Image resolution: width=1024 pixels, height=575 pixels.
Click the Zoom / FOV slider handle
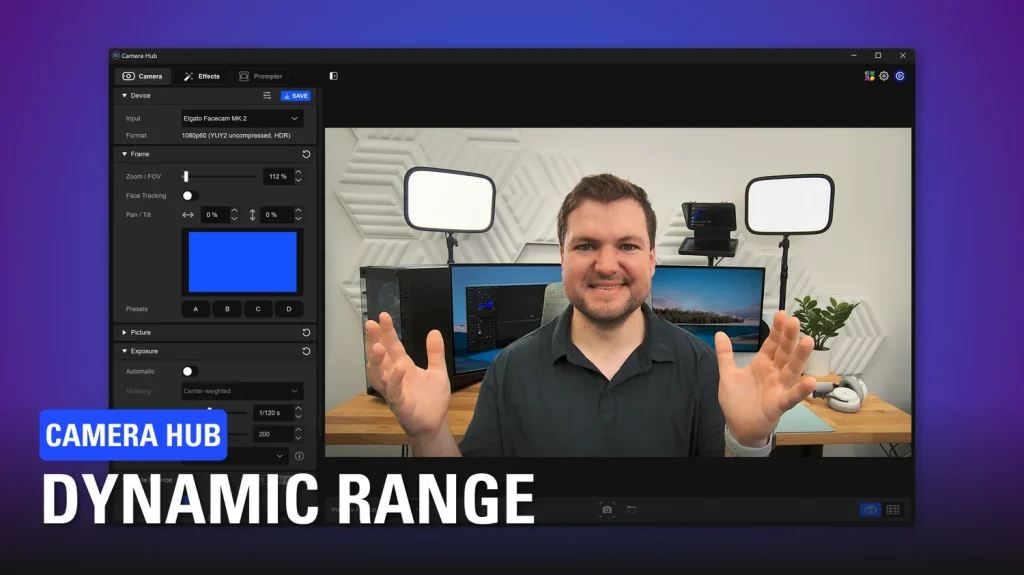186,176
